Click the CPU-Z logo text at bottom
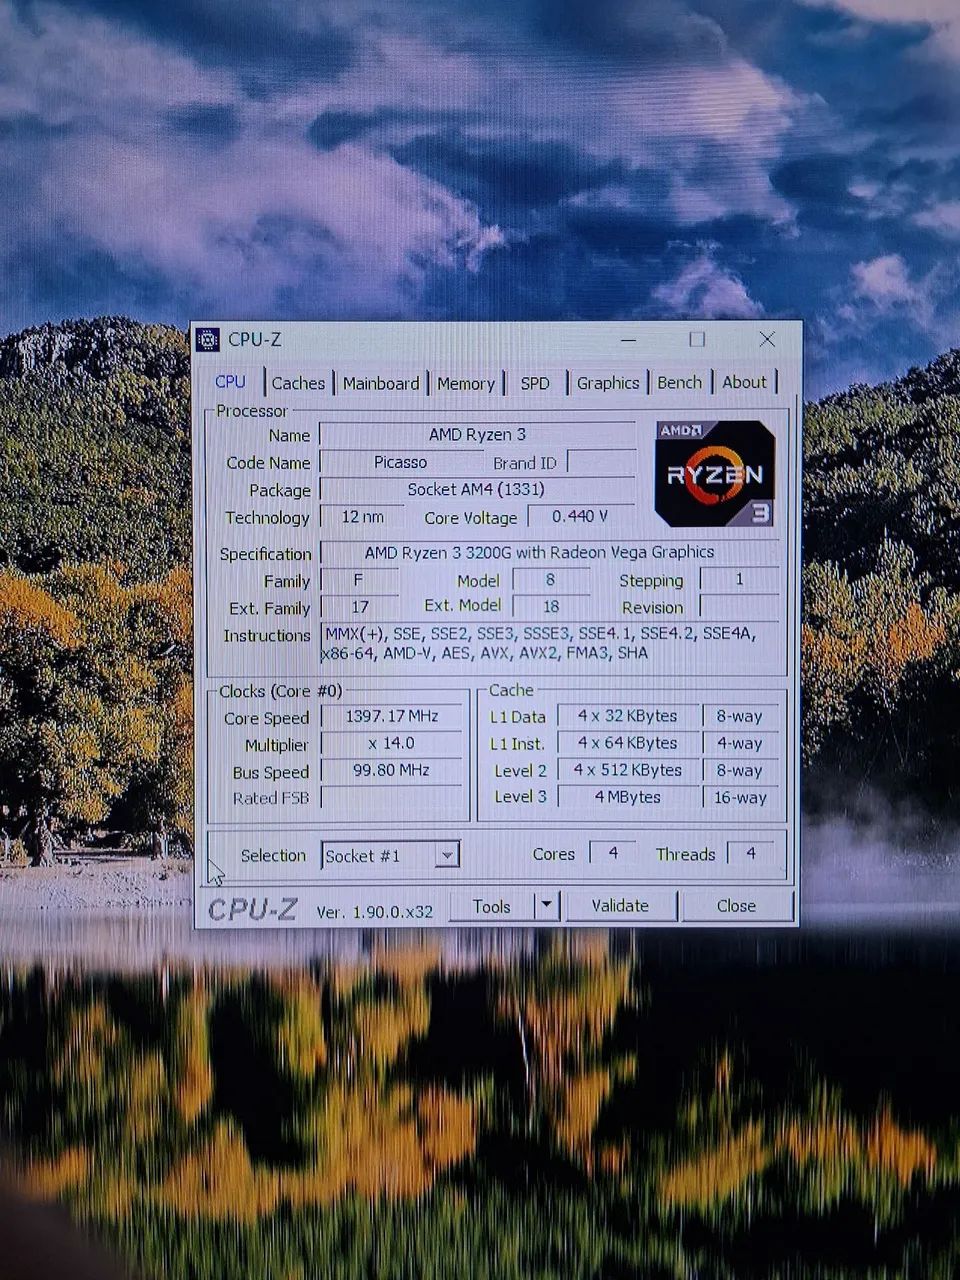Image resolution: width=960 pixels, height=1280 pixels. 252,909
